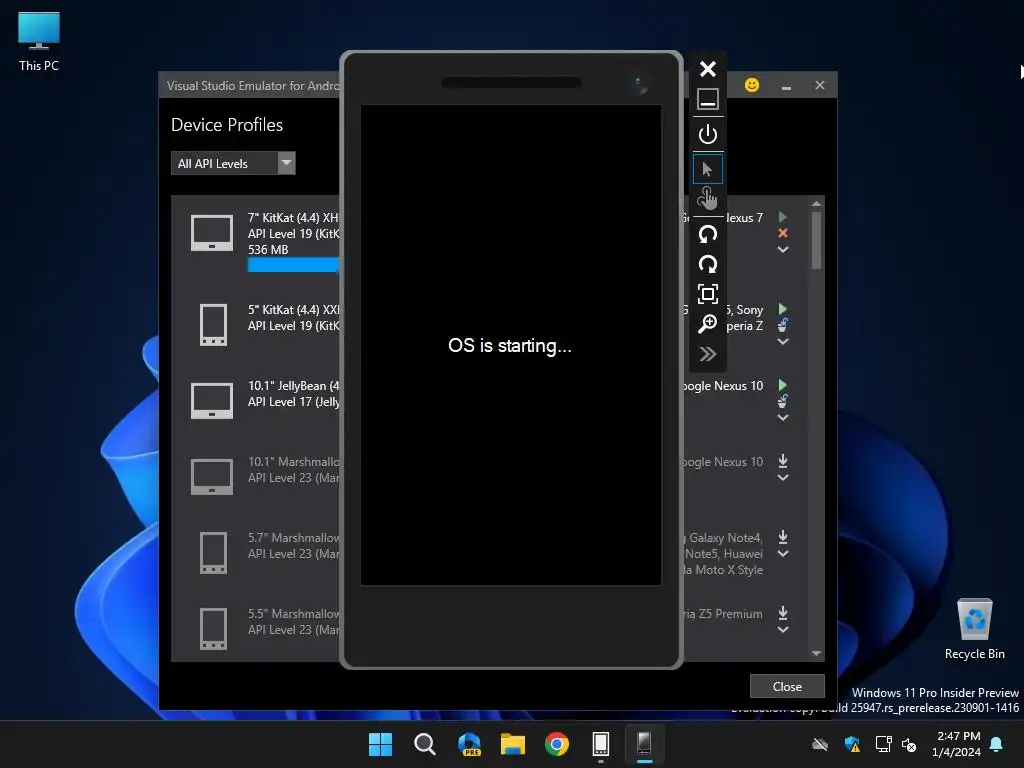The image size is (1024, 768).
Task: Expand 10.1" JellyBean profile details
Action: click(x=782, y=417)
